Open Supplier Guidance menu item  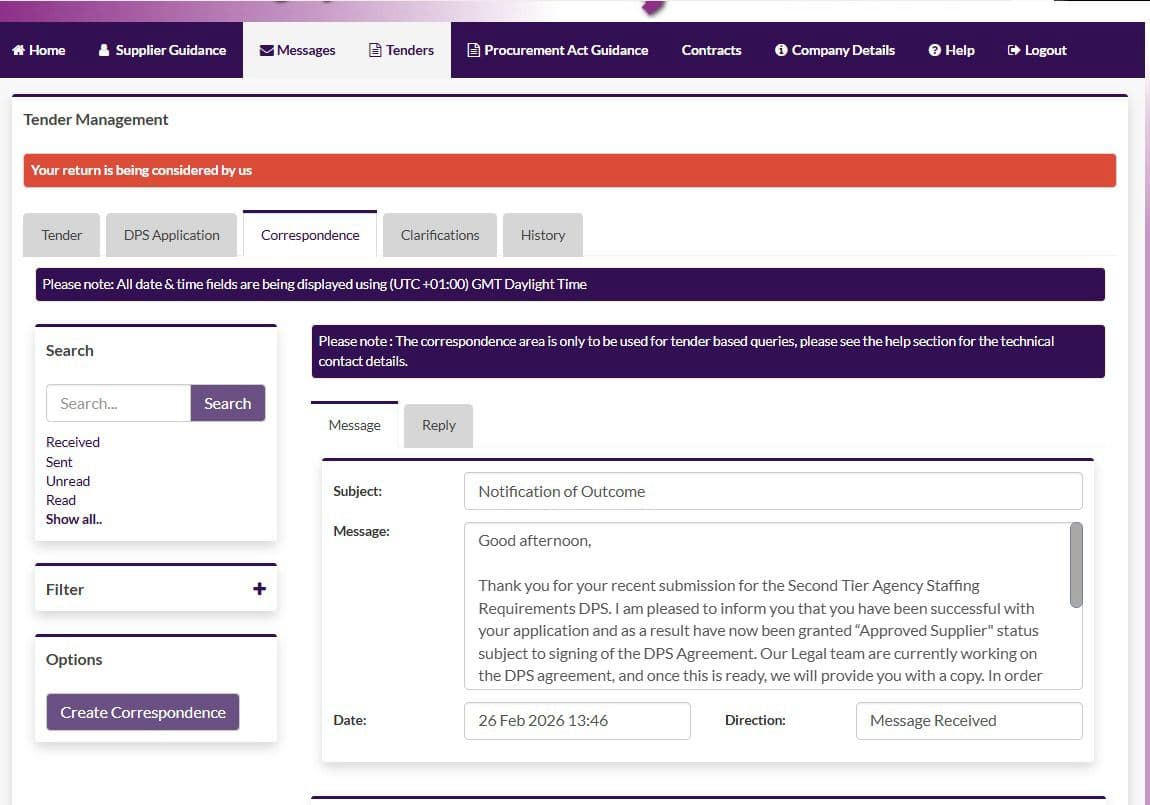(x=162, y=50)
